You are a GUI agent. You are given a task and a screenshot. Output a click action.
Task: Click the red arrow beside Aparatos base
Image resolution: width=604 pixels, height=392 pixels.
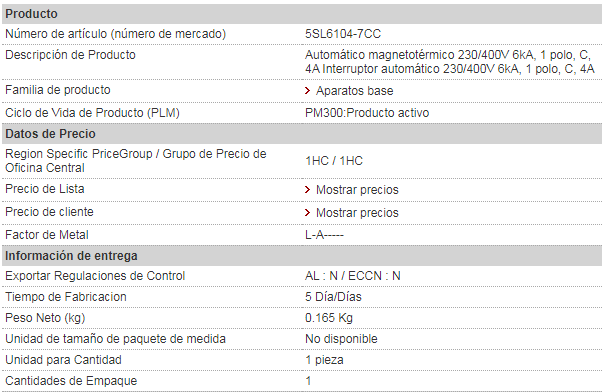[x=307, y=90]
